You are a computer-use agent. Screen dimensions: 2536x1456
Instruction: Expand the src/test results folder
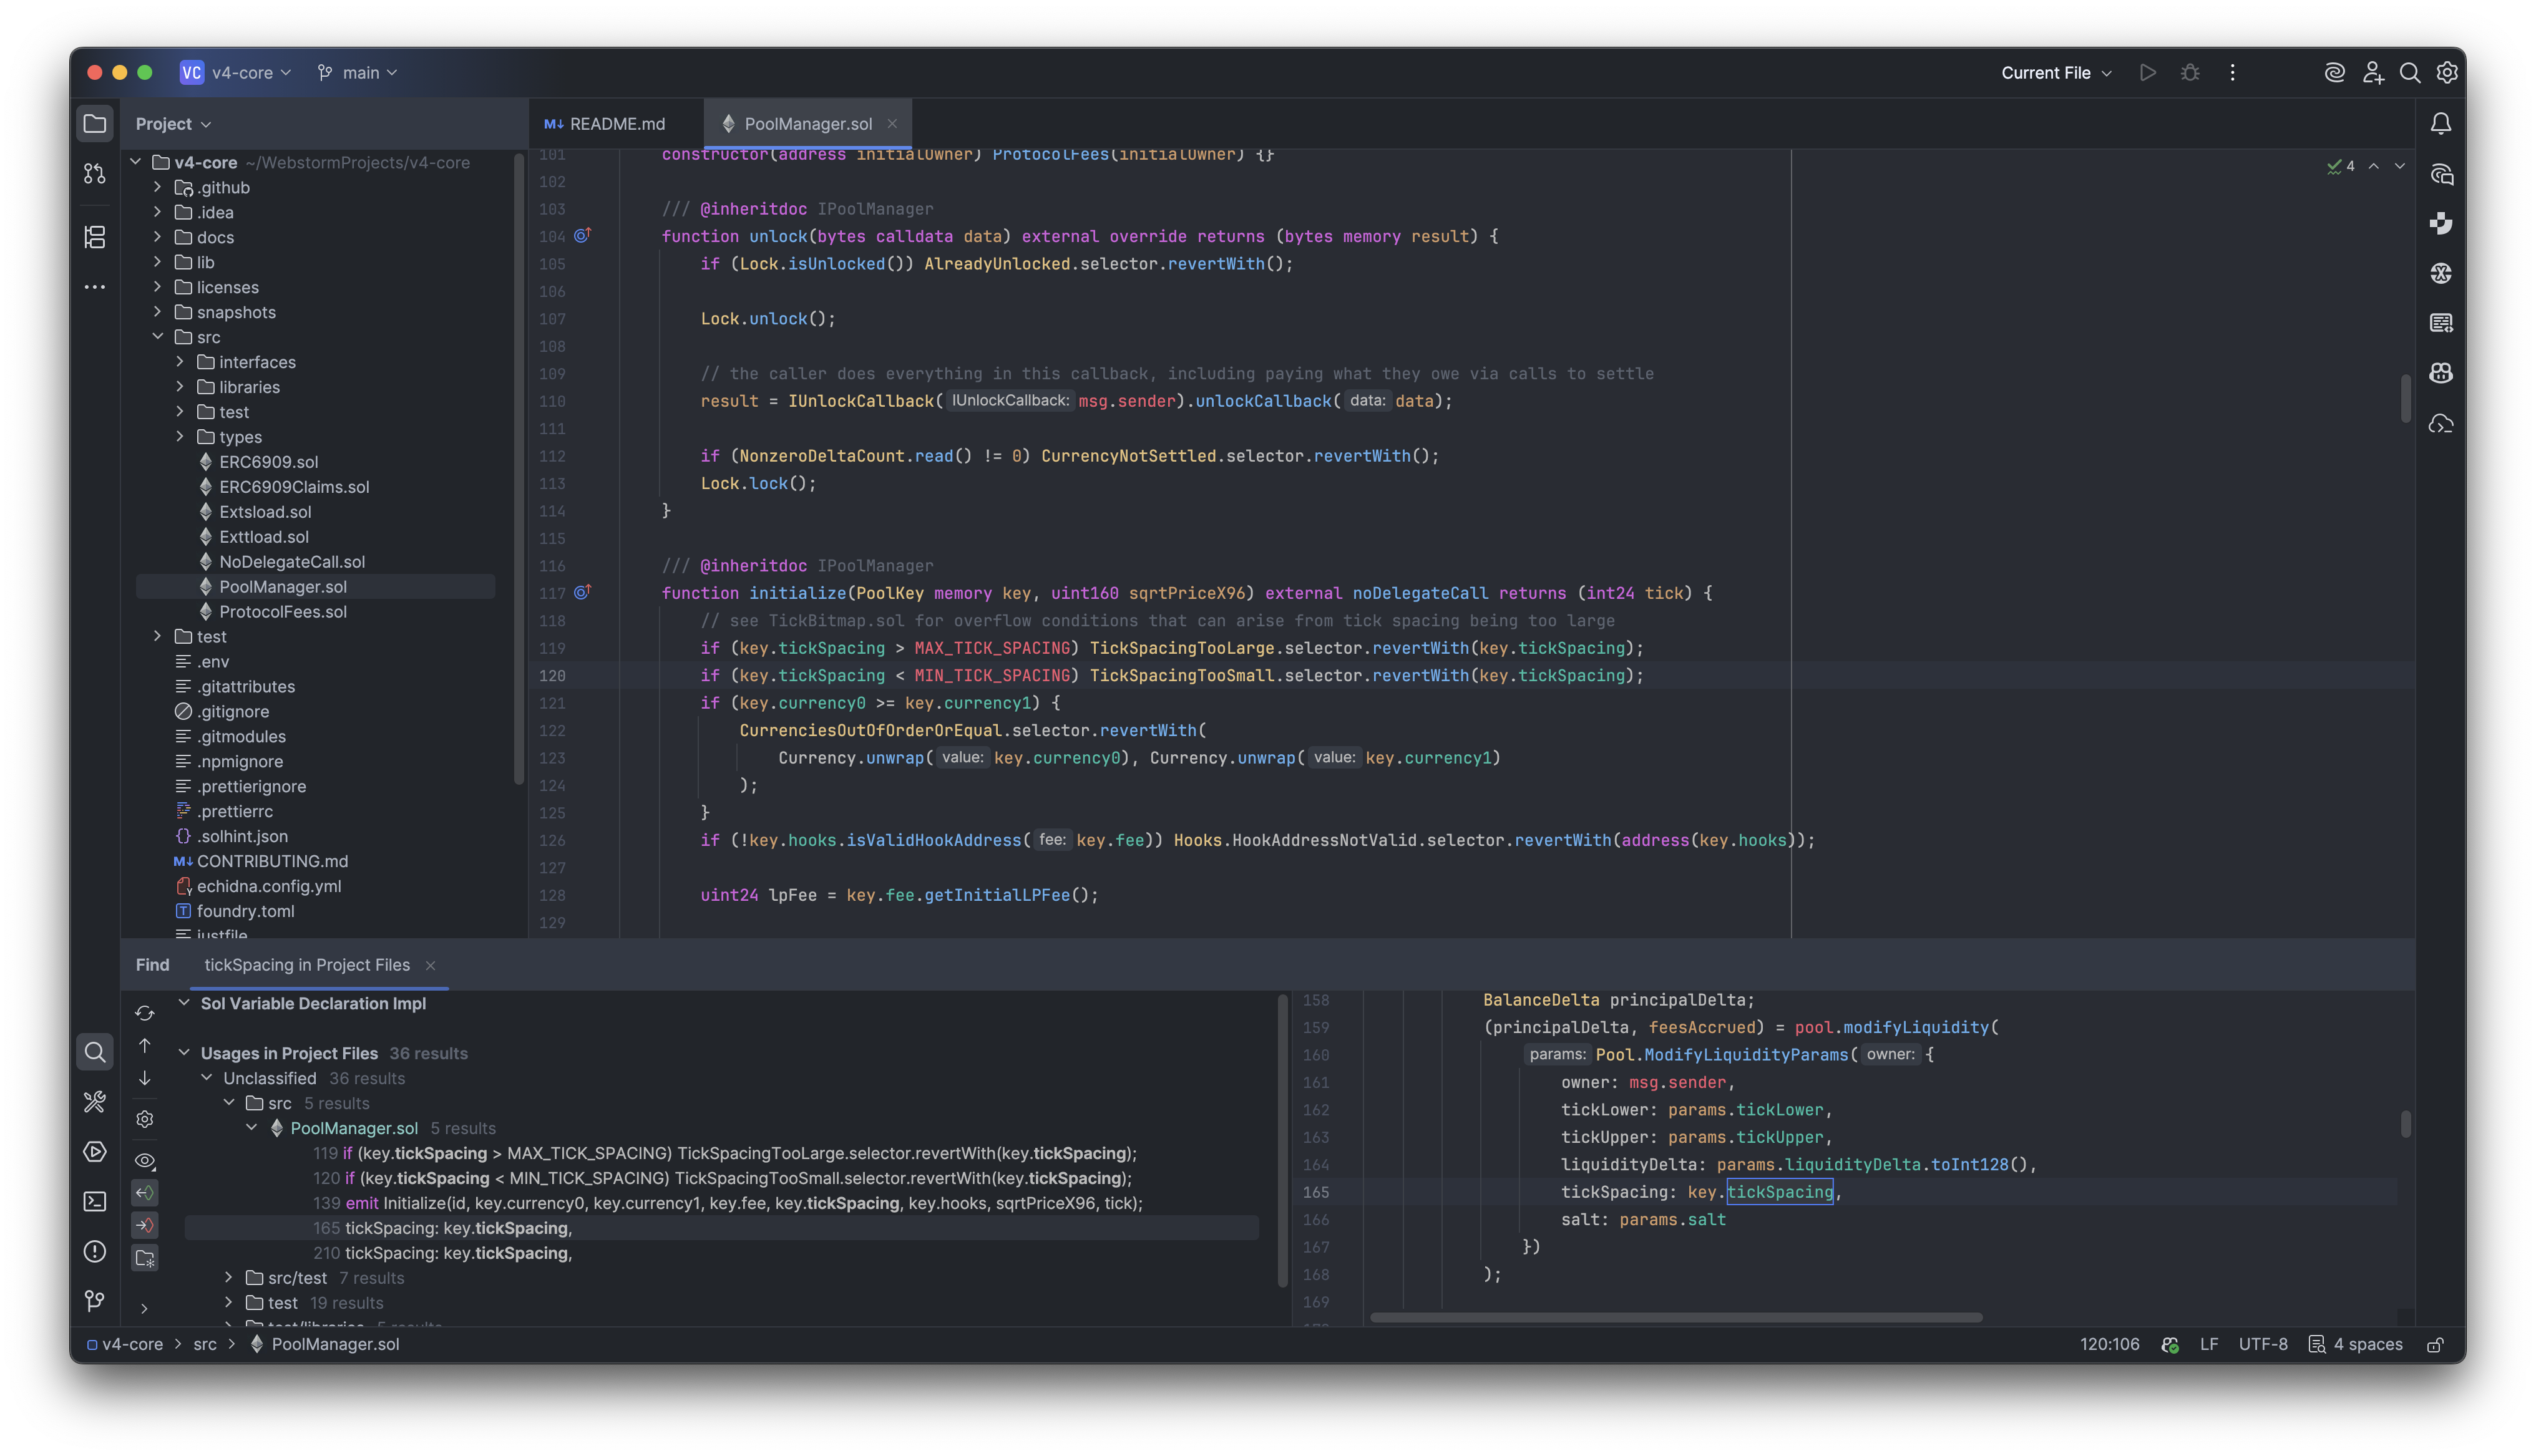pos(229,1277)
